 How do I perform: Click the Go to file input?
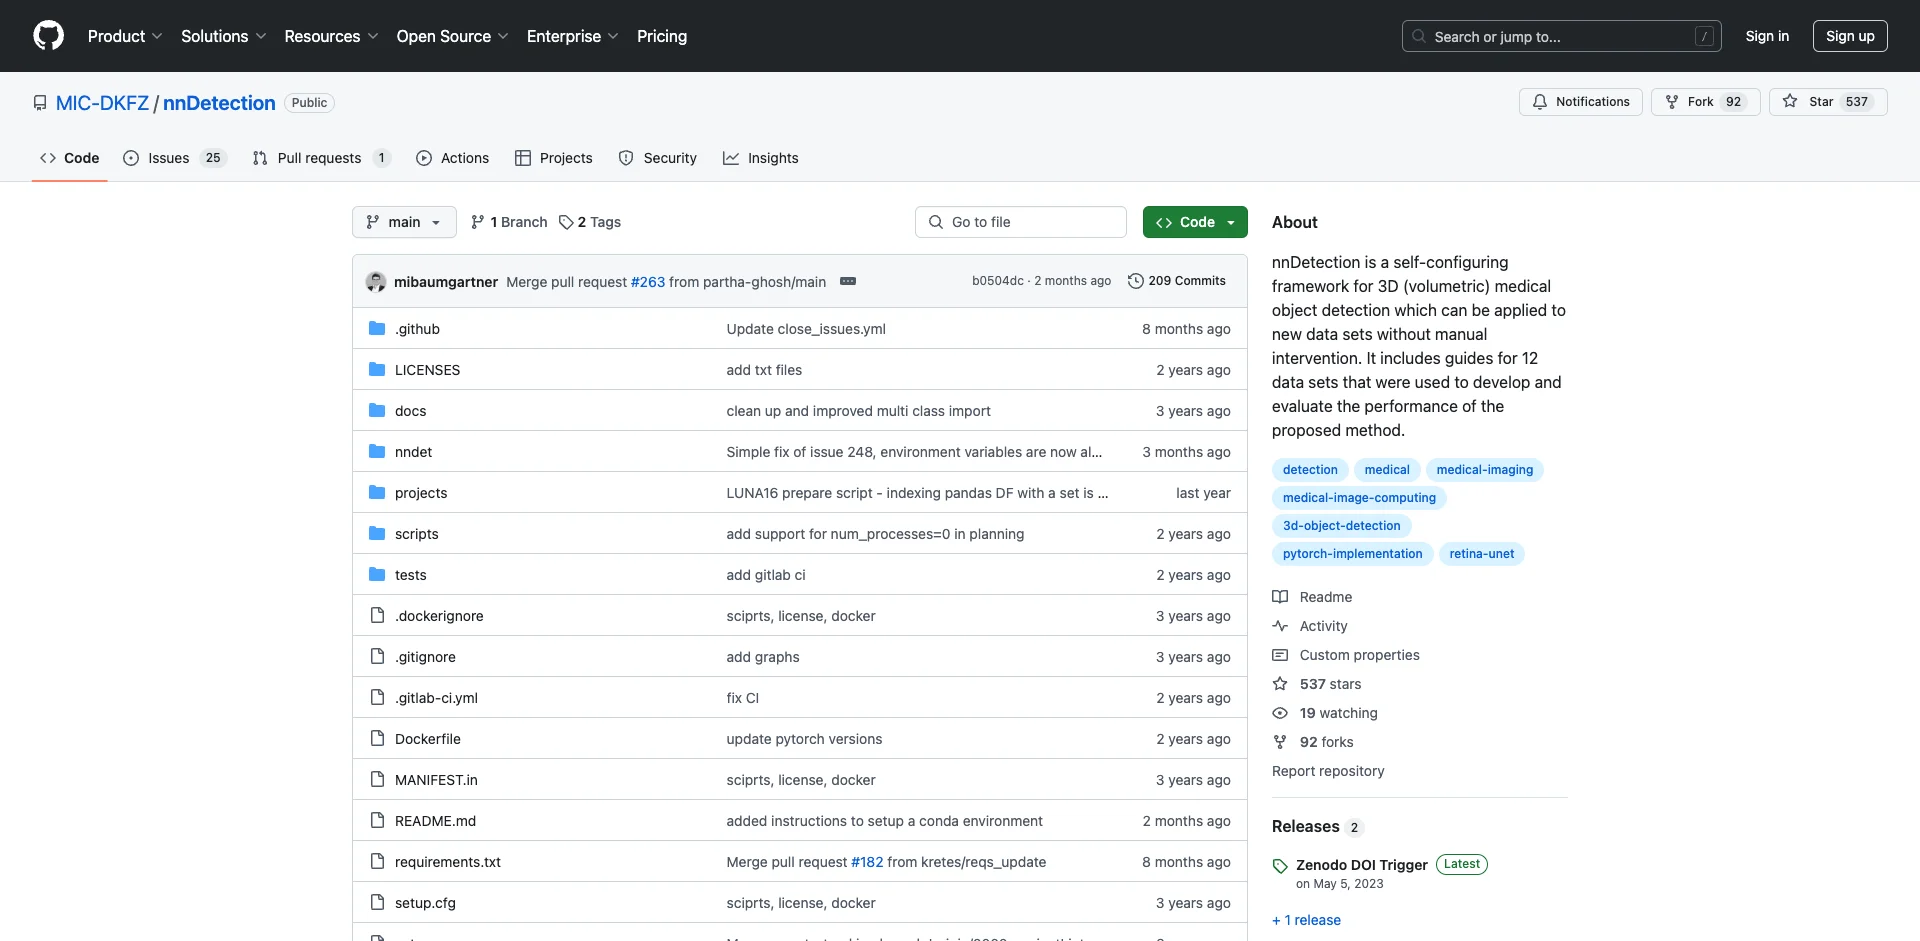point(1021,222)
